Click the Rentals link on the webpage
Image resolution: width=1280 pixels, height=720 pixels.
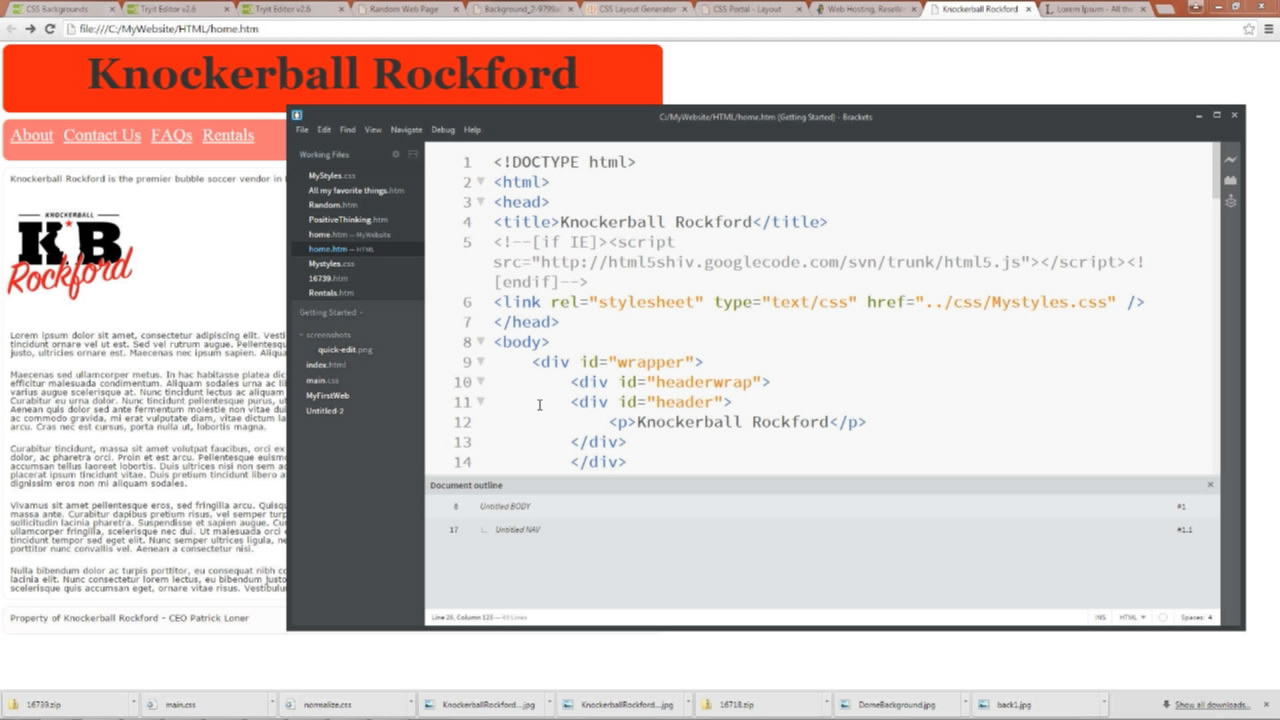pos(228,135)
